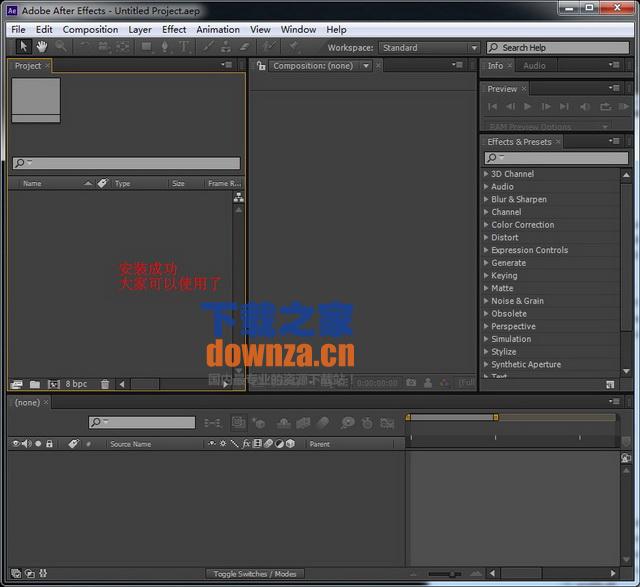Click the Toggle Switches / Modes button

click(255, 574)
